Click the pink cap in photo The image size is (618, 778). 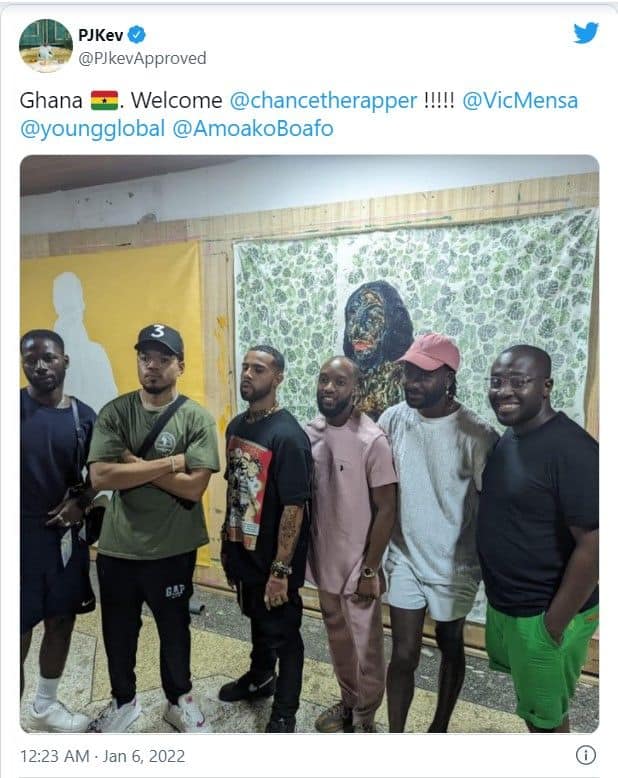pyautogui.click(x=431, y=351)
